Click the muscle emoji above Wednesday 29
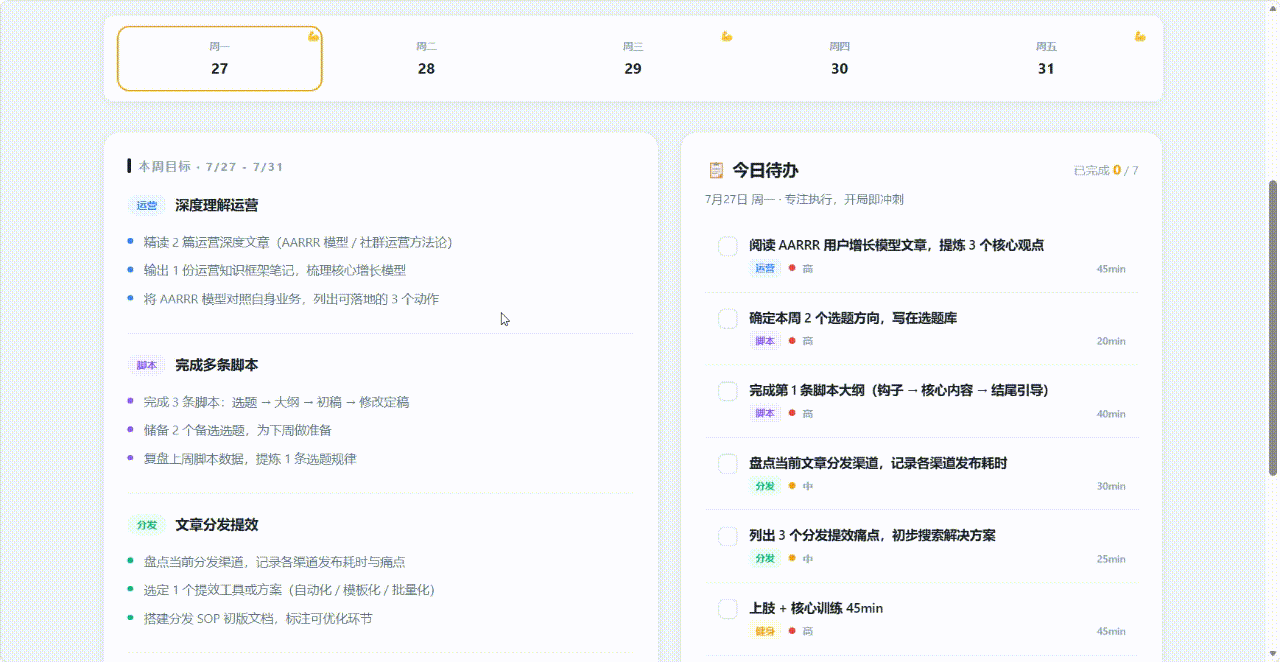Image resolution: width=1280 pixels, height=662 pixels. pos(727,36)
